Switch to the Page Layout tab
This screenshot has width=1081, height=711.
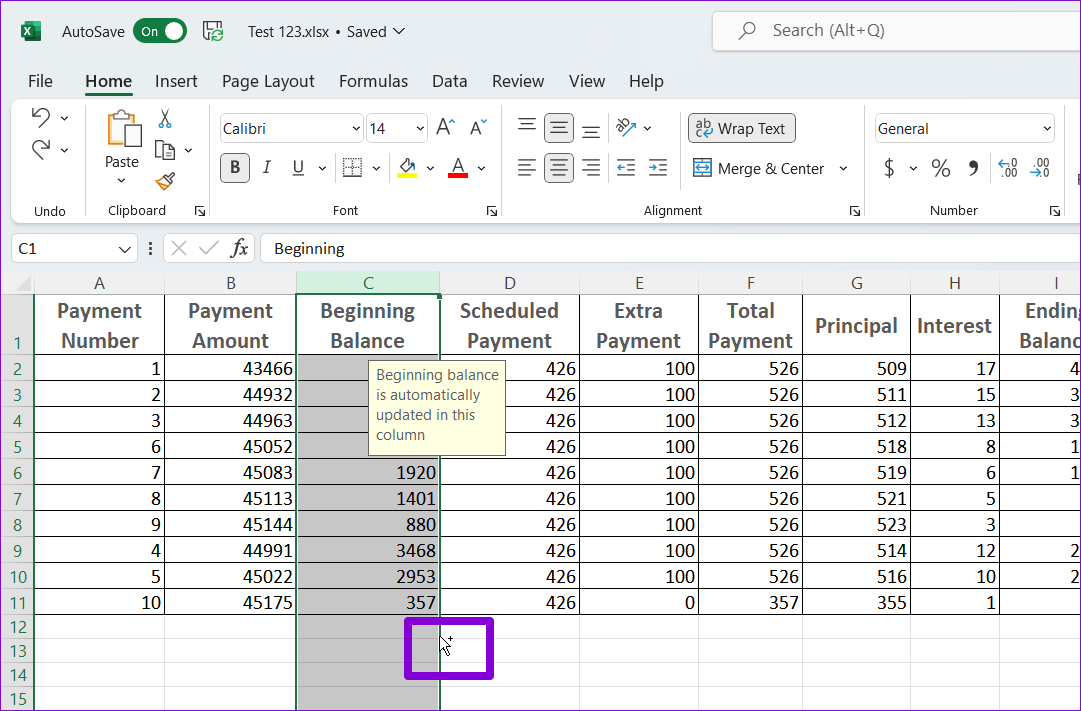tap(268, 82)
